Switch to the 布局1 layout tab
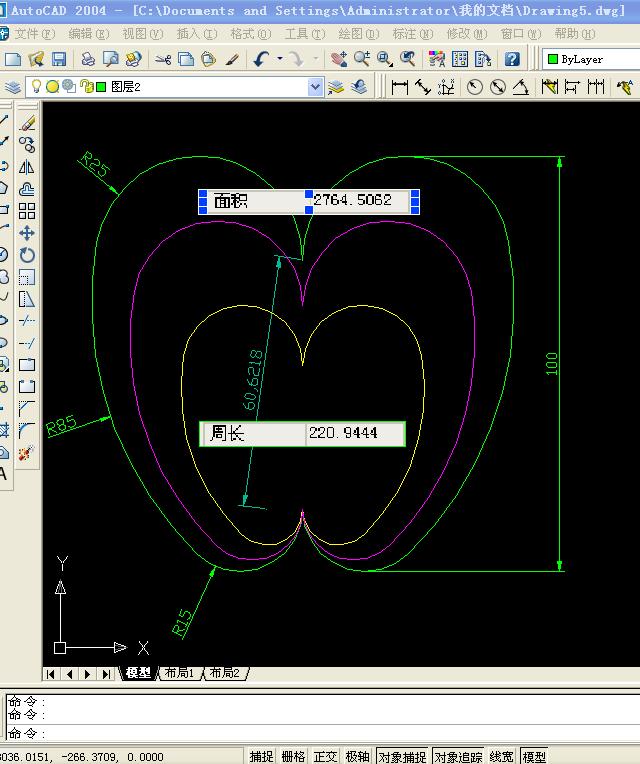The image size is (640, 764). (x=179, y=673)
